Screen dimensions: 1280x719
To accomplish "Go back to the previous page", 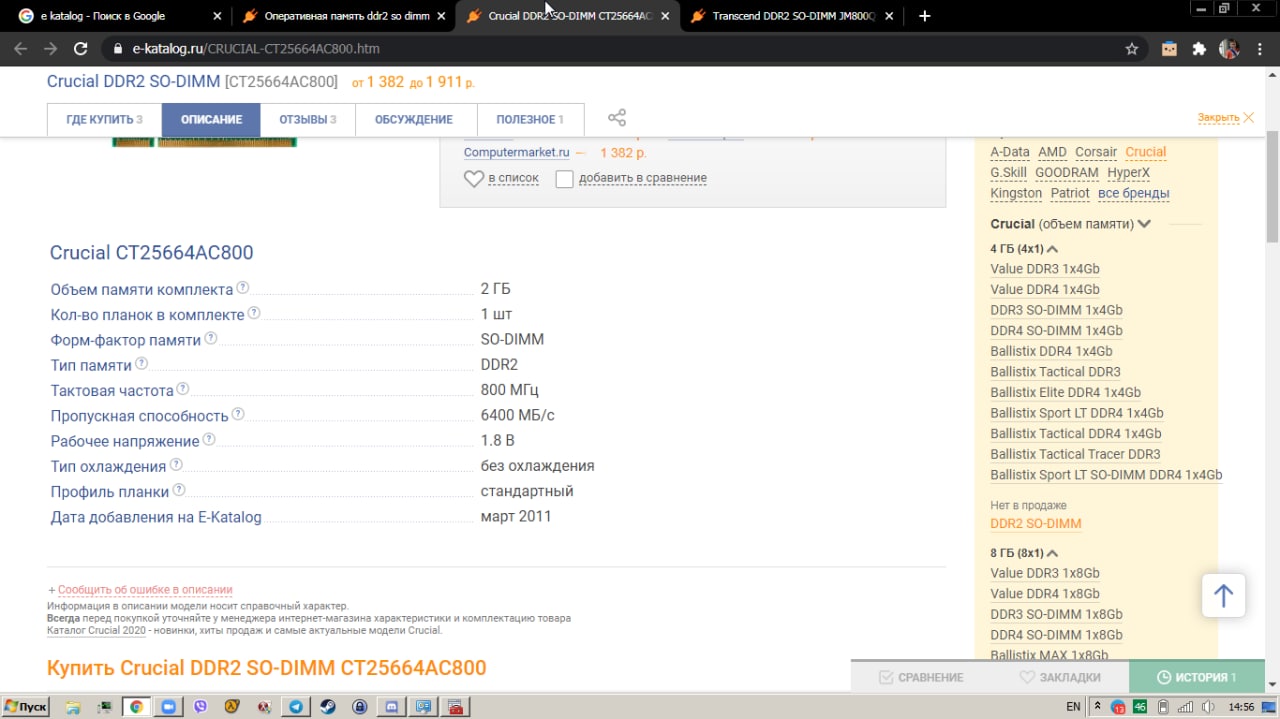I will tap(20, 48).
